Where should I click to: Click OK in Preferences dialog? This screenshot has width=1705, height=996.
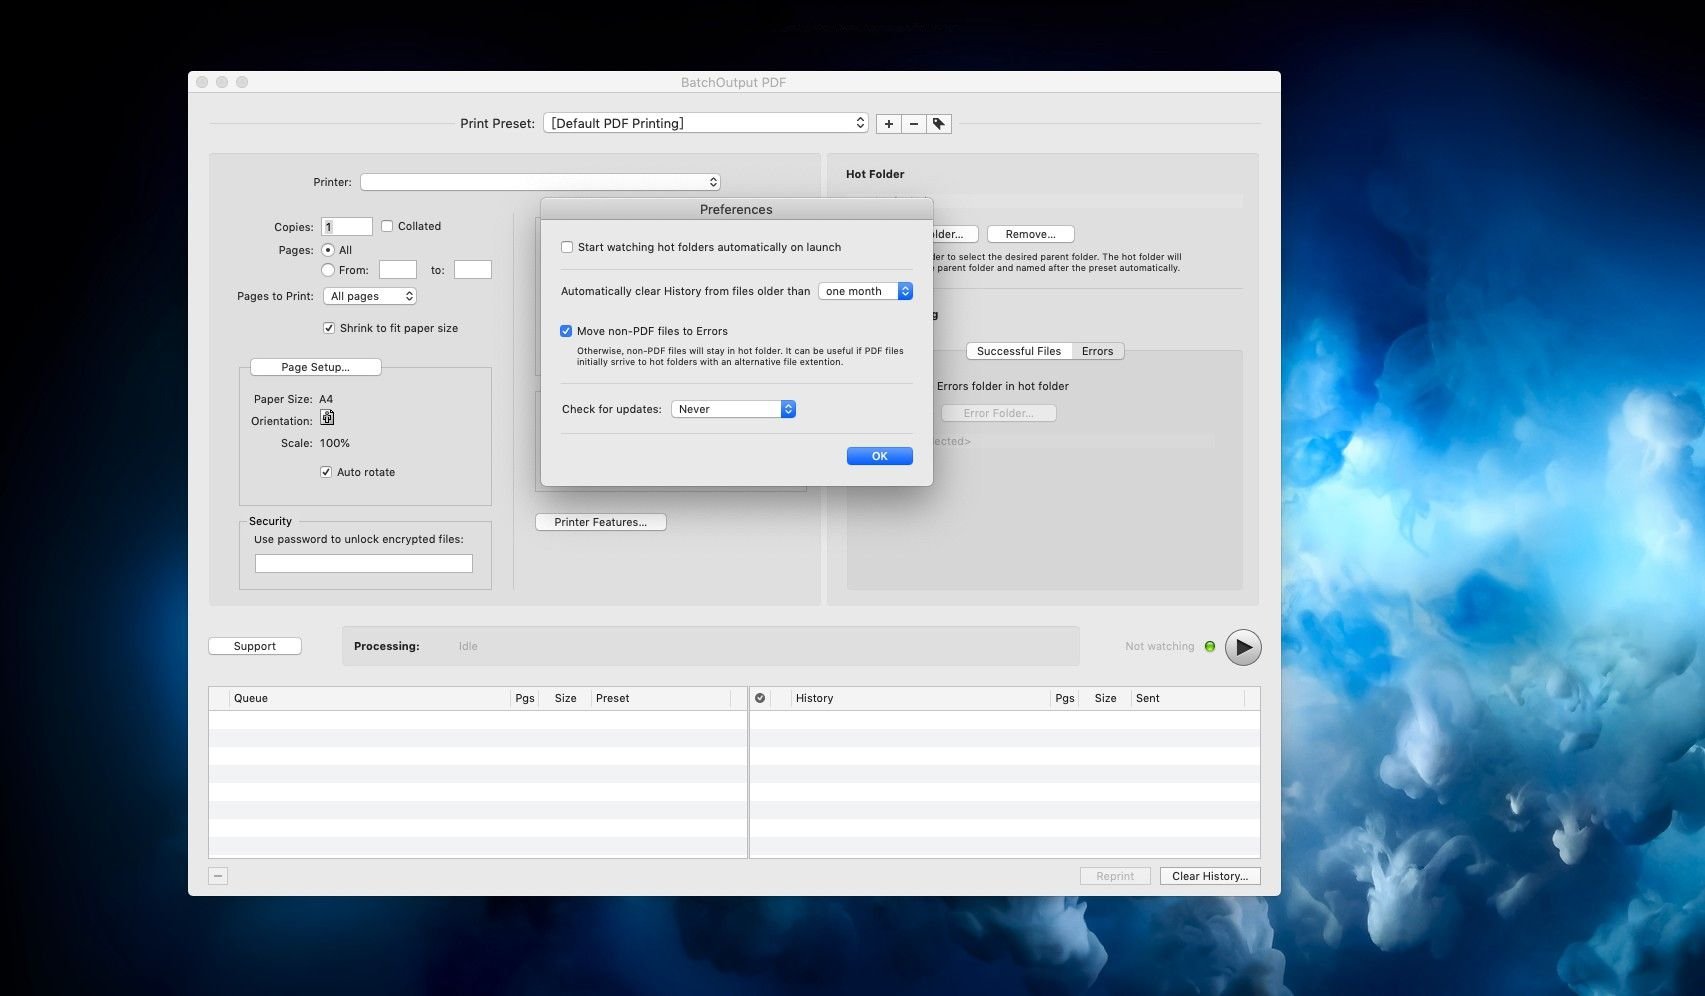coord(880,456)
